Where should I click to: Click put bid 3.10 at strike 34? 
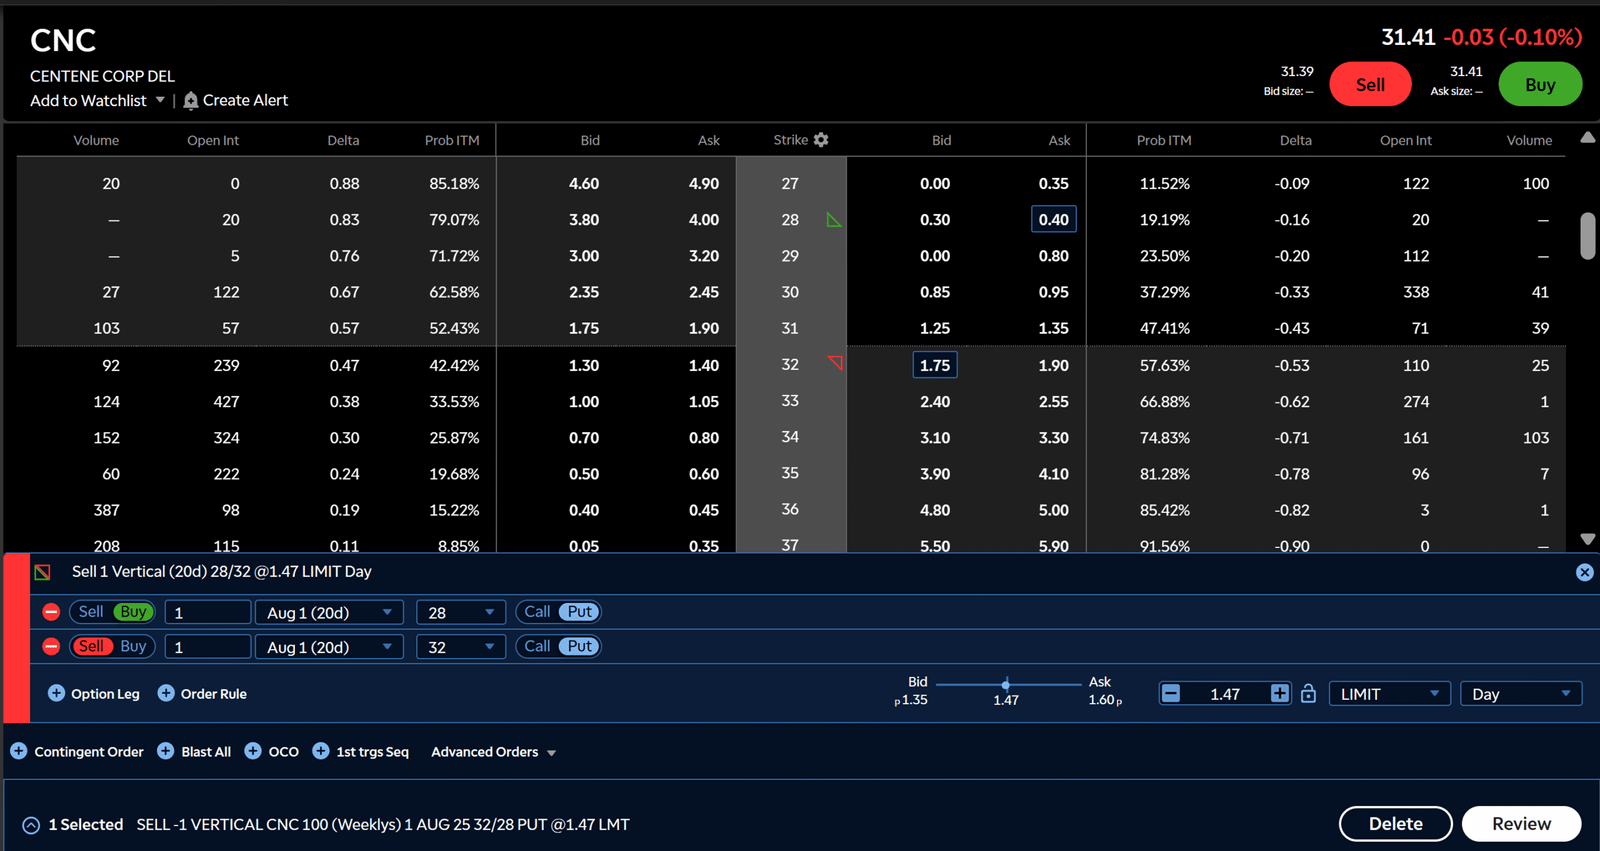935,438
